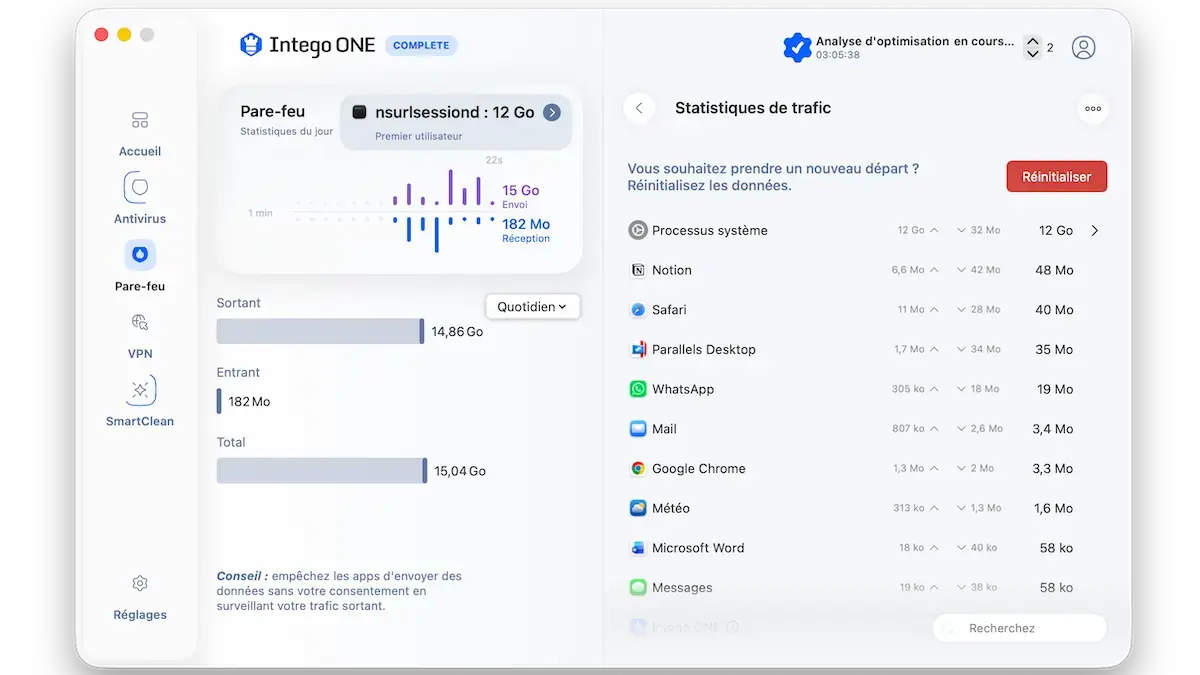This screenshot has height=675, width=1200.
Task: Open the VPN section in sidebar
Action: coord(140,335)
